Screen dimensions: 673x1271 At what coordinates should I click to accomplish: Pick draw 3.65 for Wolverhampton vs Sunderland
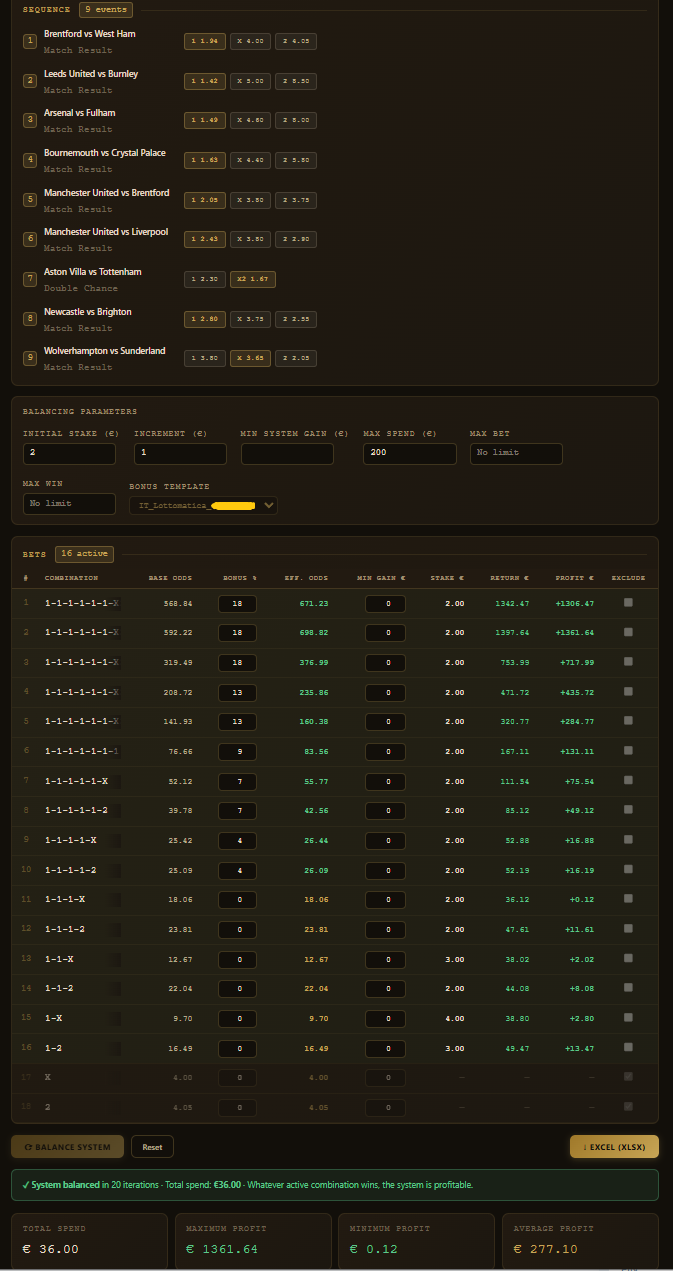(x=250, y=358)
